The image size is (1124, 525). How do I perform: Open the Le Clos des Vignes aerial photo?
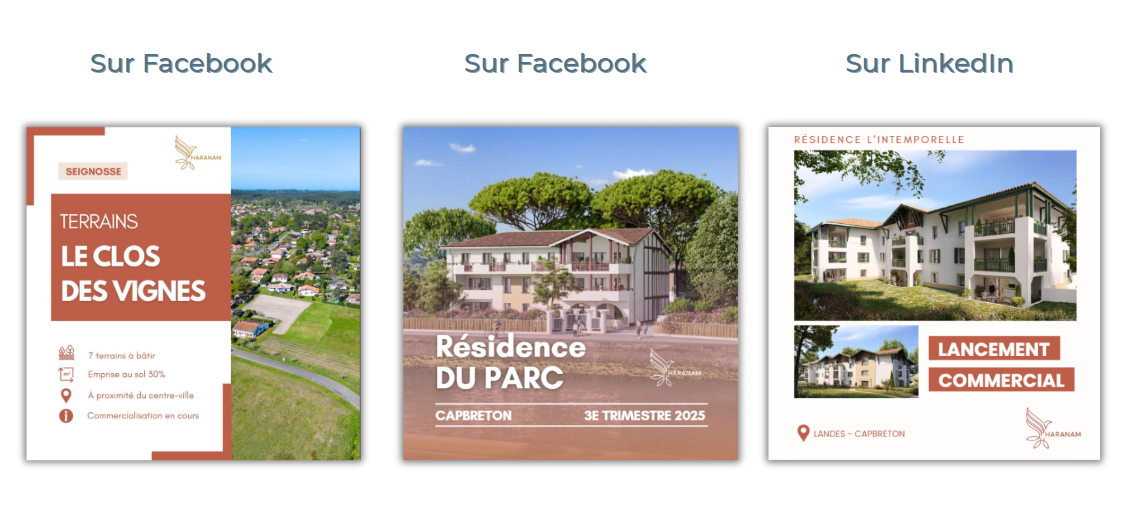(x=295, y=293)
